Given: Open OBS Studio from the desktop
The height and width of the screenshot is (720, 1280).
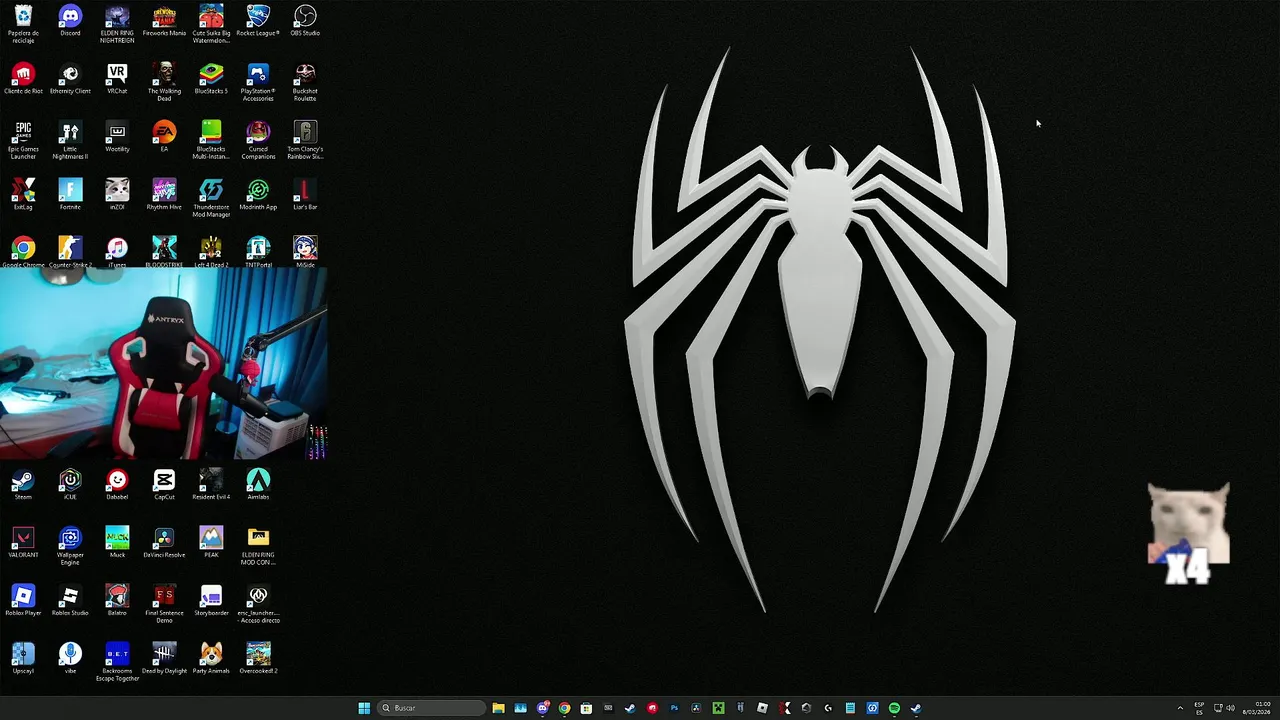Looking at the screenshot, I should point(305,21).
